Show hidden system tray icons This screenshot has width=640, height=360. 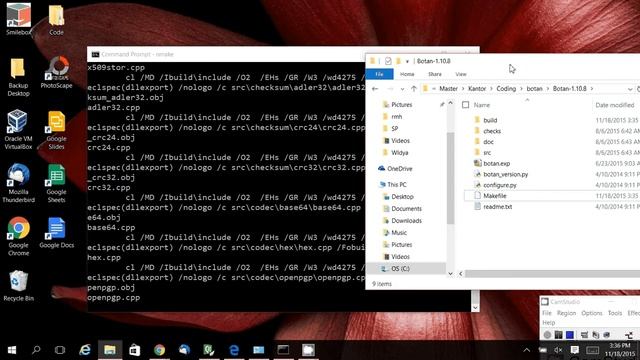(x=527, y=350)
